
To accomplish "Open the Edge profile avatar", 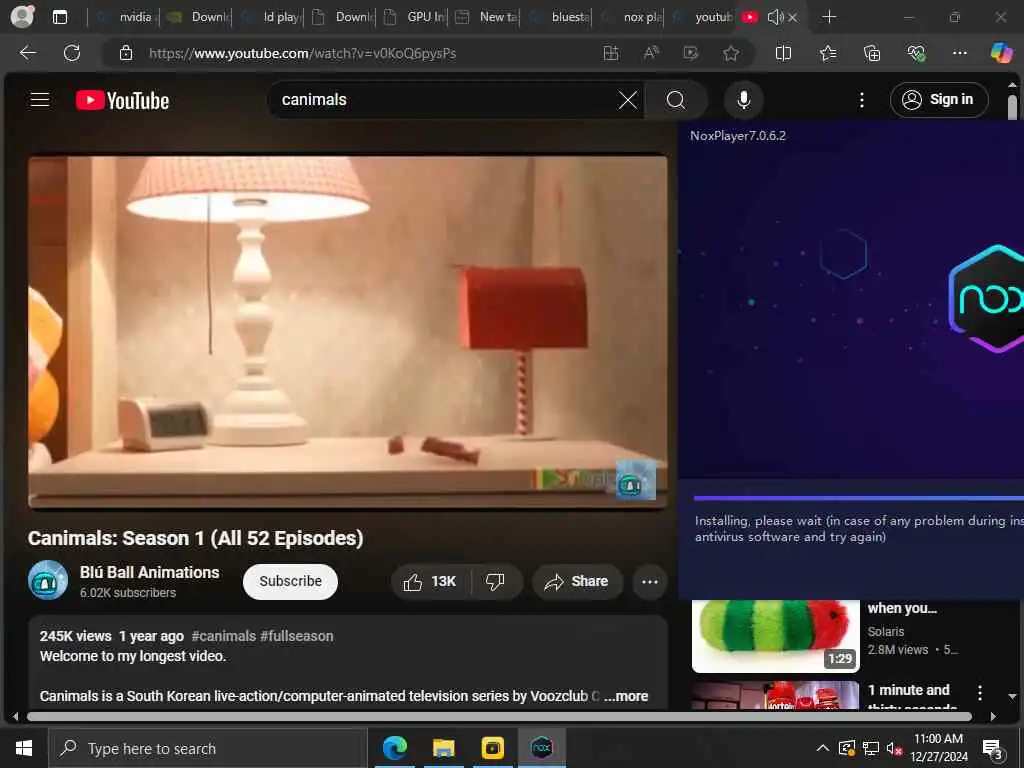I will click(22, 16).
